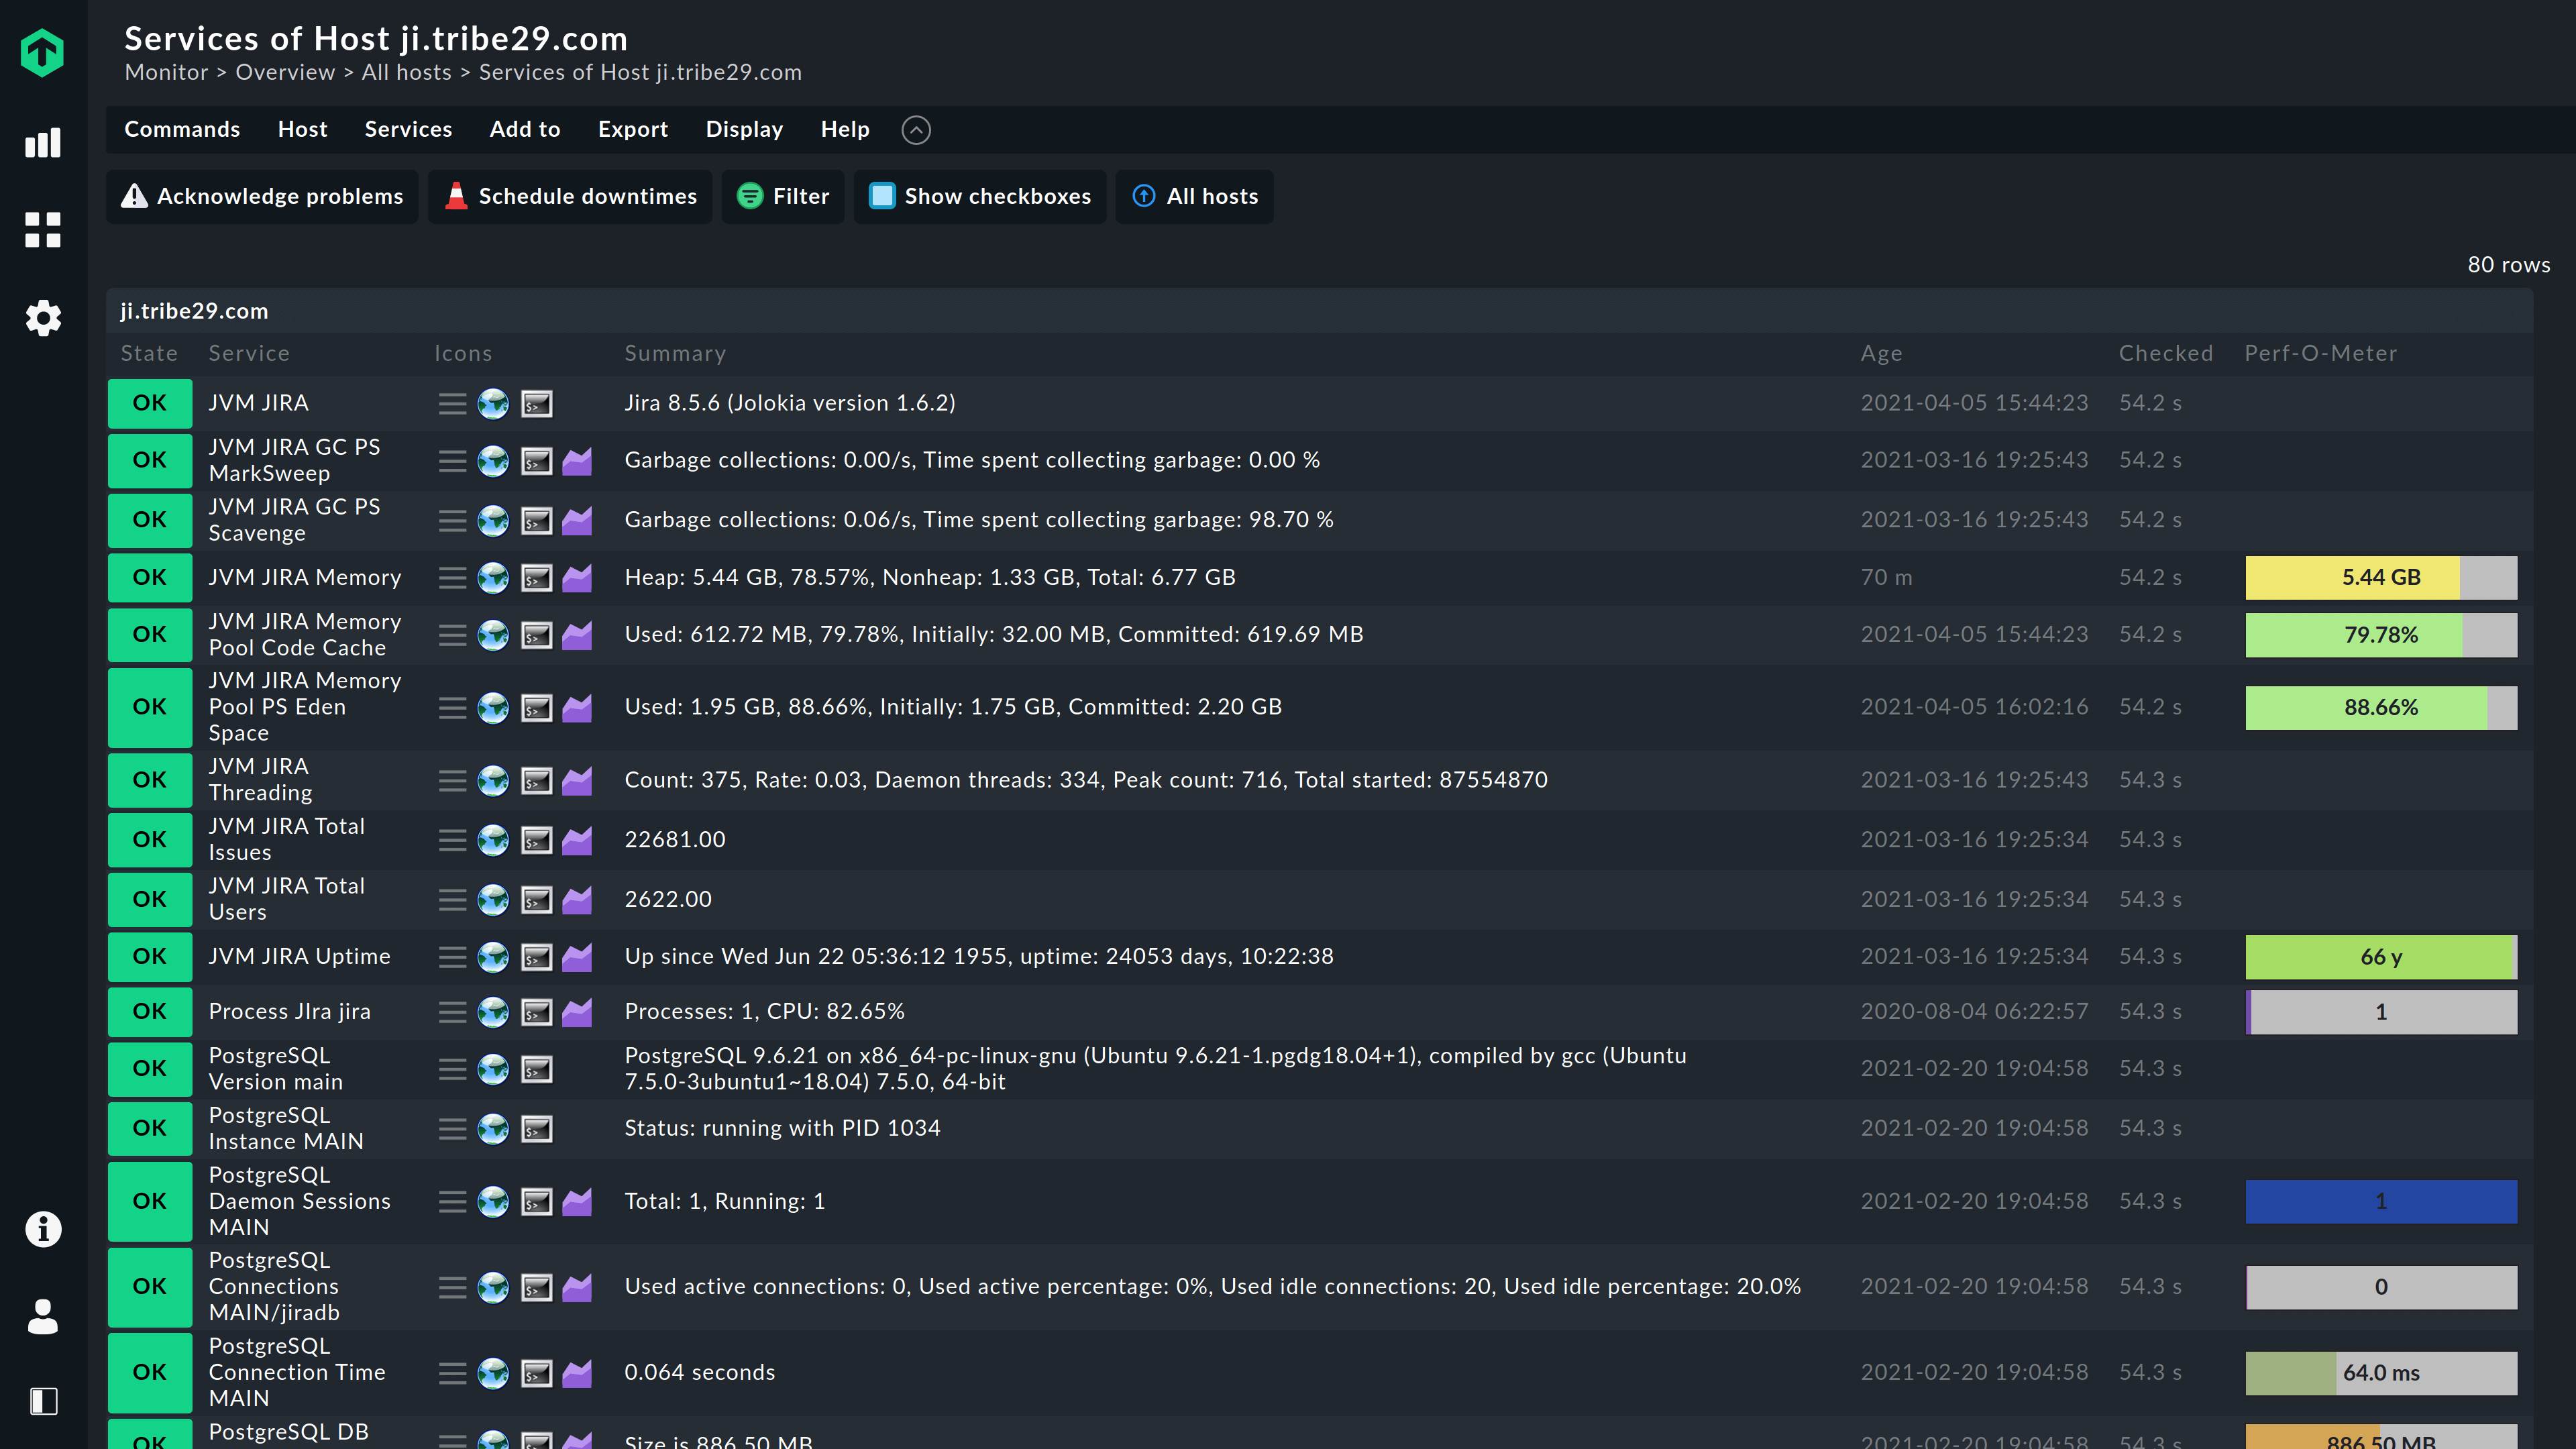Open Process JIra jira service link
The height and width of the screenshot is (1449, 2576).
tap(289, 1012)
